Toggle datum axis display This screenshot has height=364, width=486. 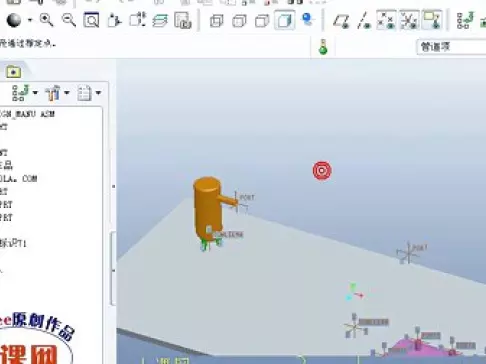(x=364, y=21)
